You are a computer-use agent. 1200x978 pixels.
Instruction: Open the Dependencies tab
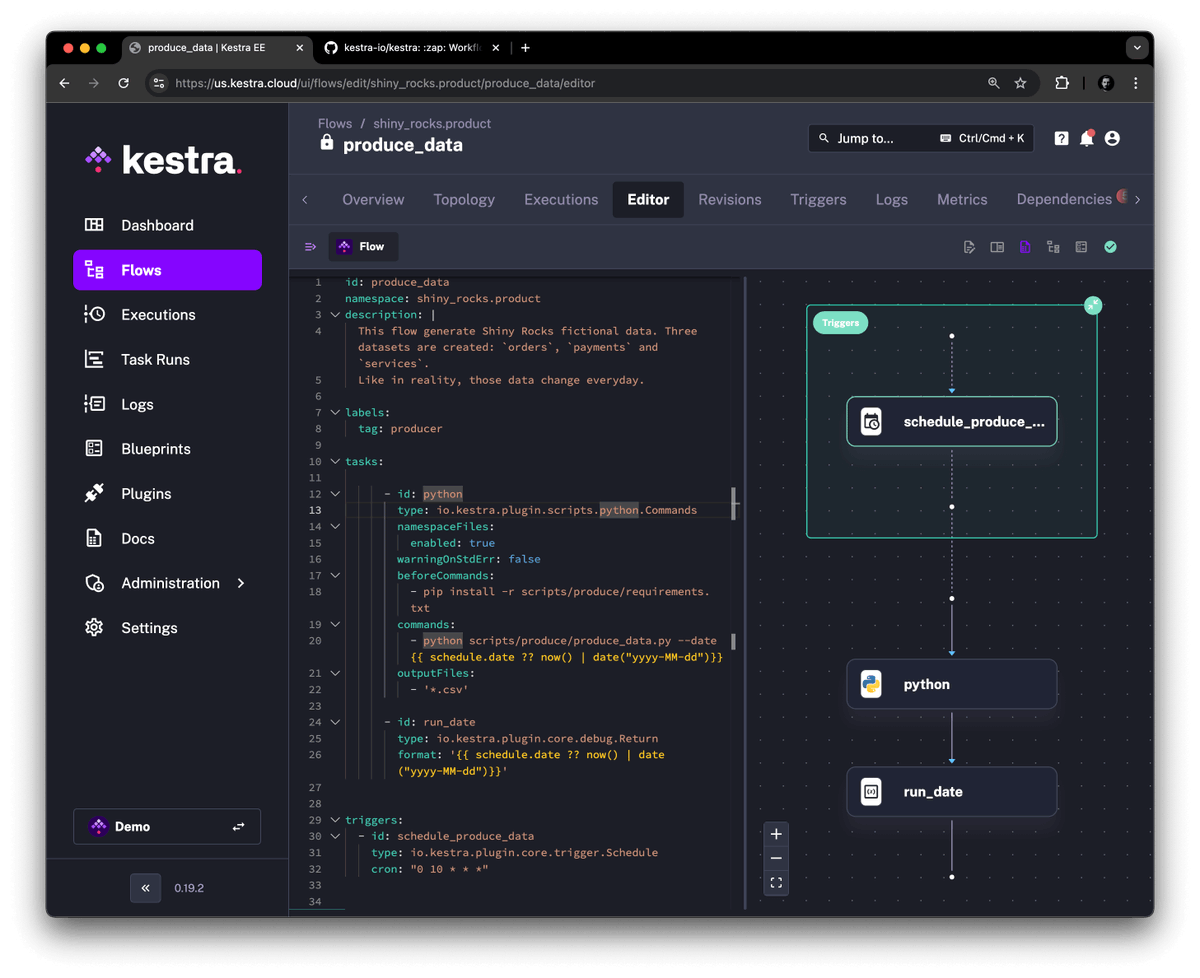1064,199
